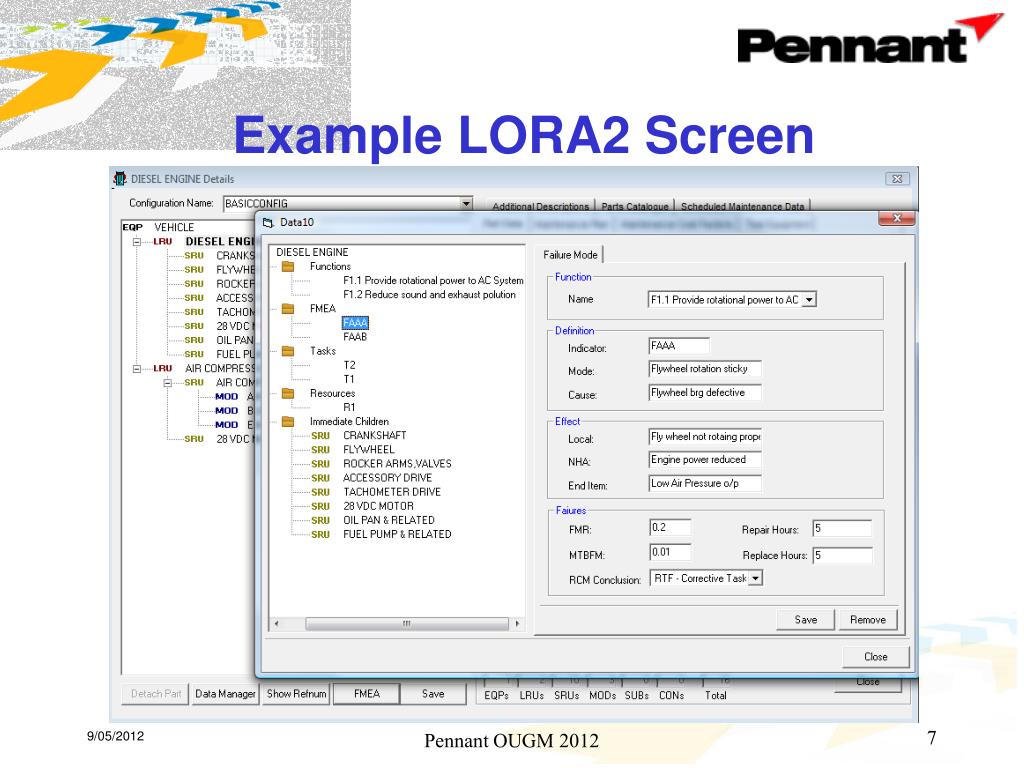Click the FMEA button in bottom bar
This screenshot has width=1024, height=768.
tap(366, 694)
